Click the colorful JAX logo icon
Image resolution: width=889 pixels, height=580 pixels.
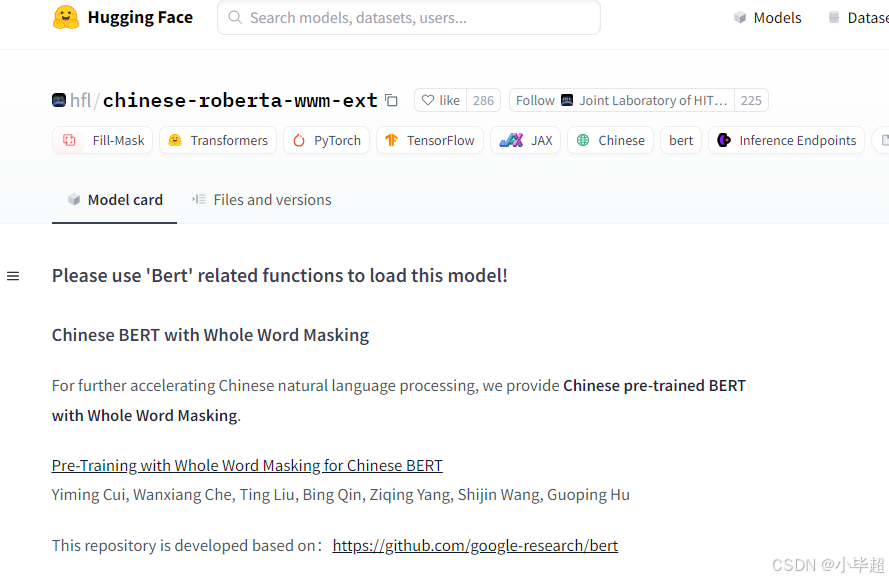pos(511,140)
